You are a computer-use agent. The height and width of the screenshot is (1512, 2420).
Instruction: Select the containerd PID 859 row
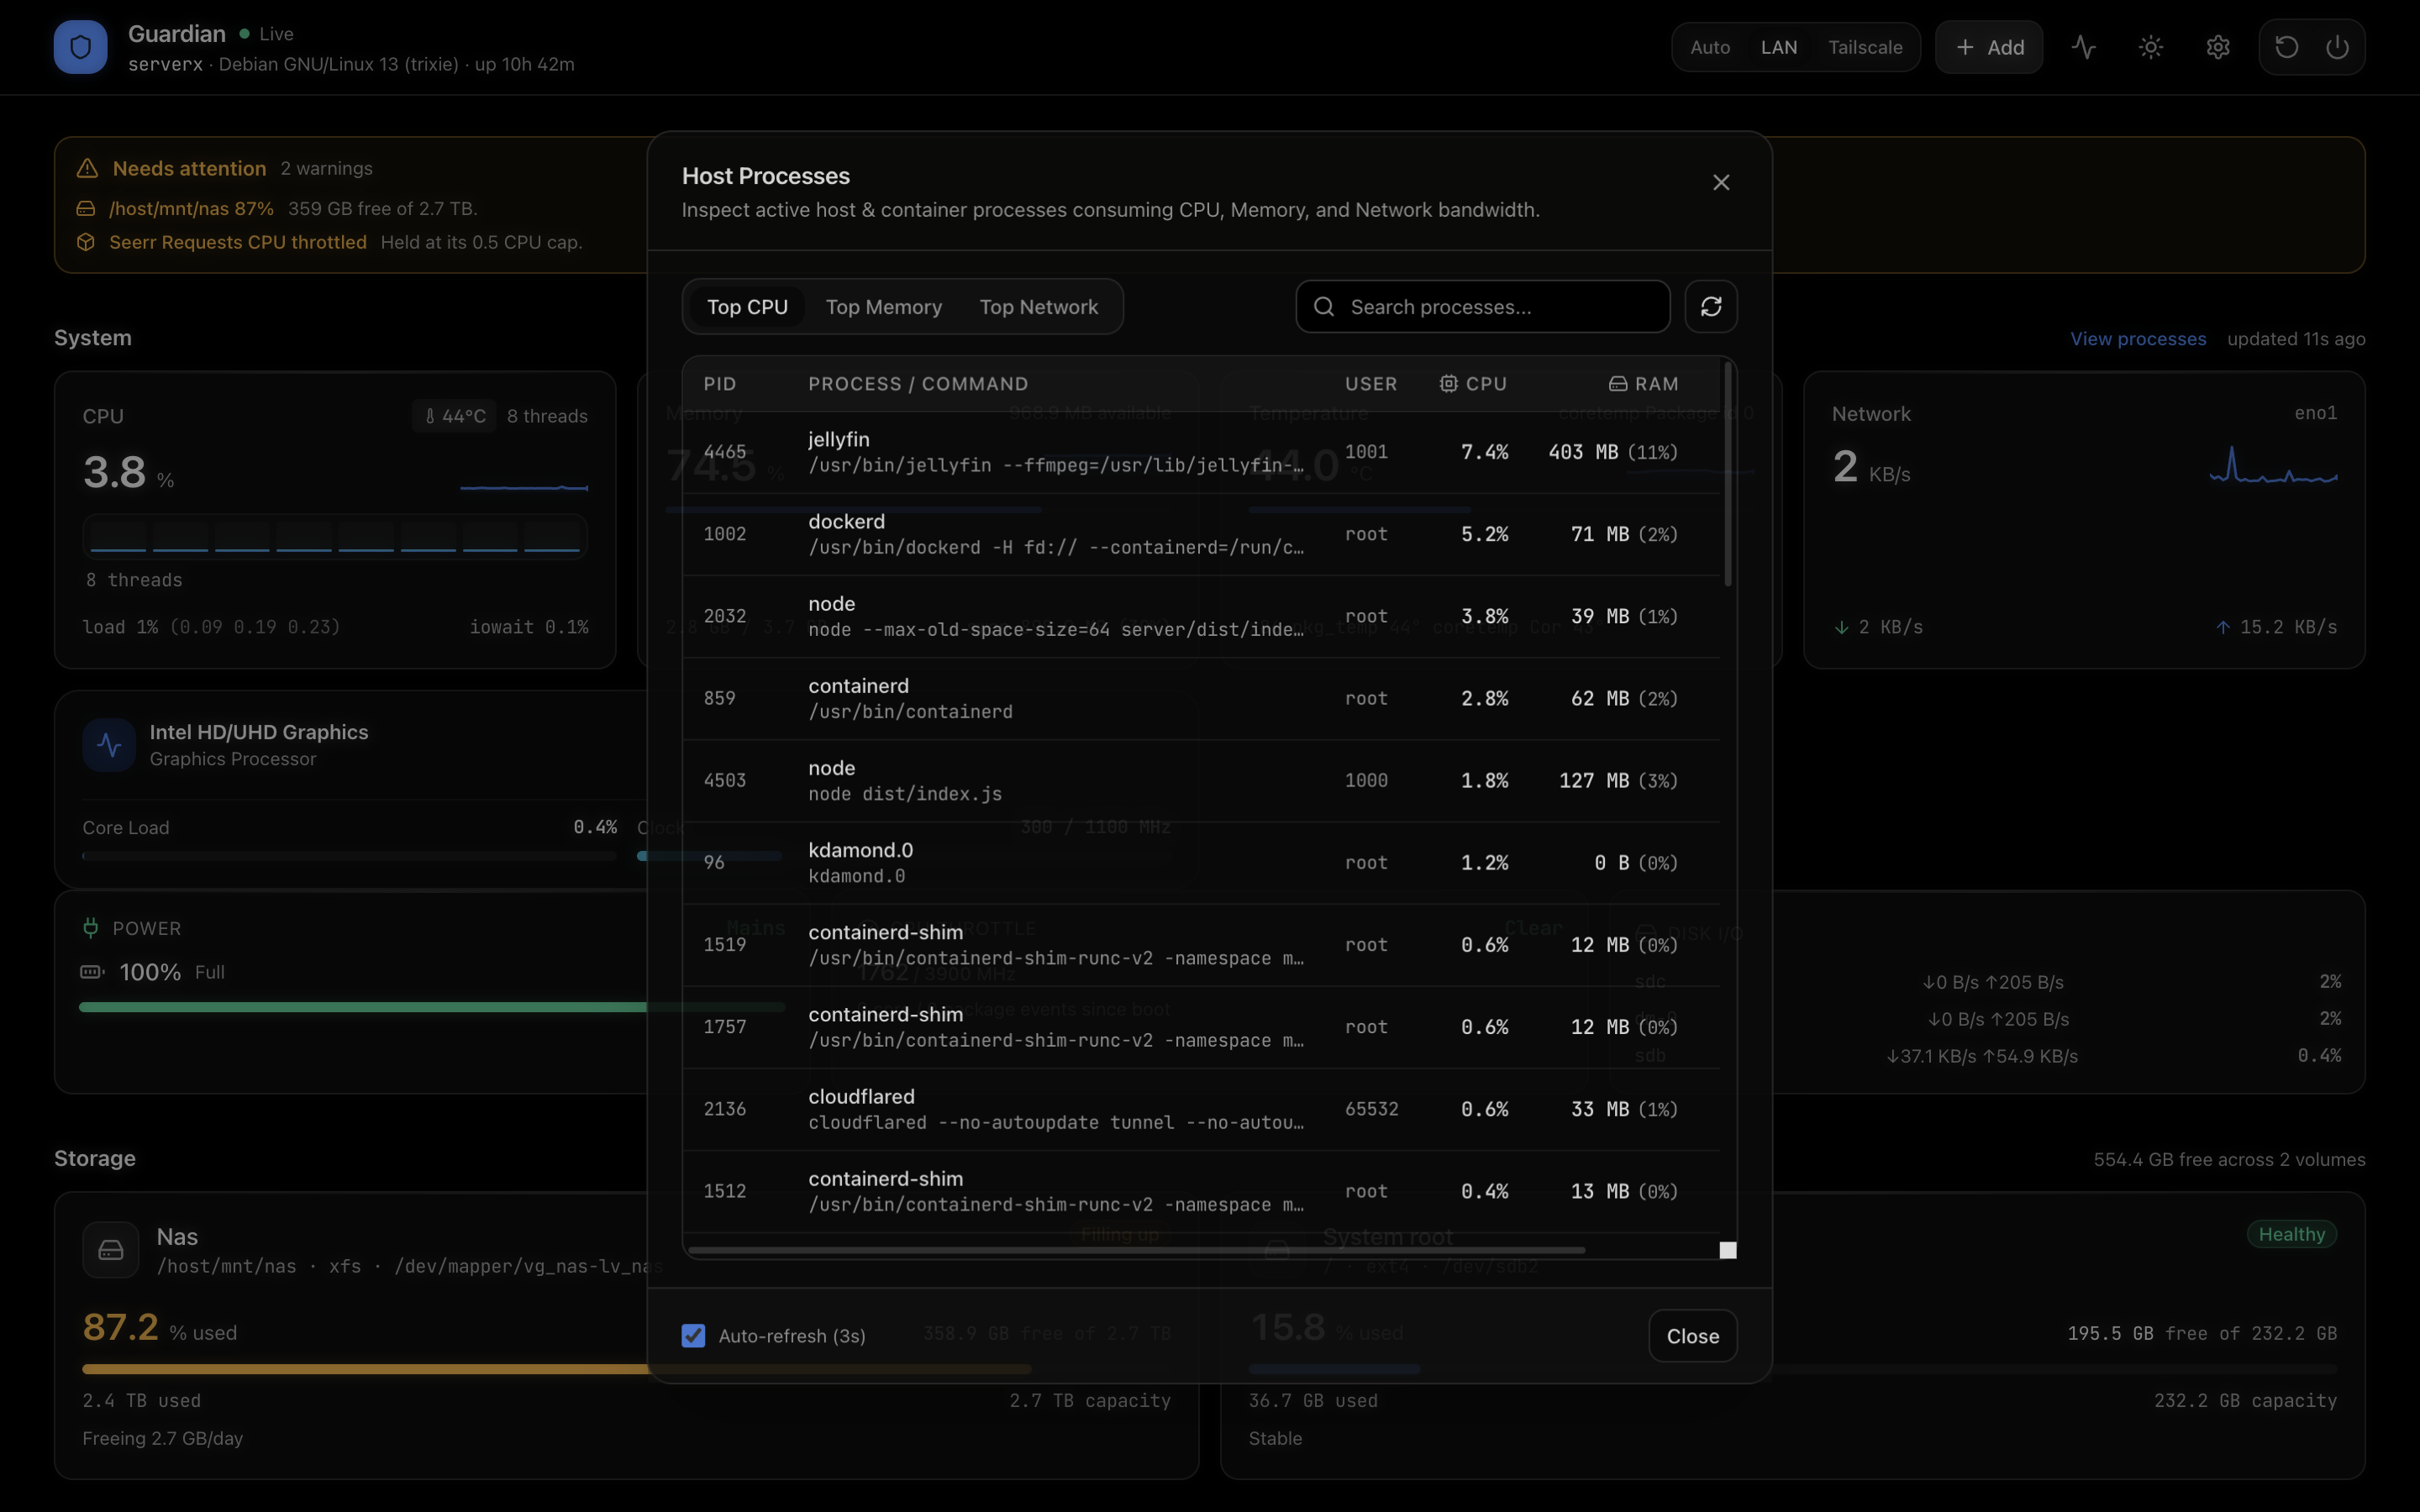click(x=1201, y=698)
